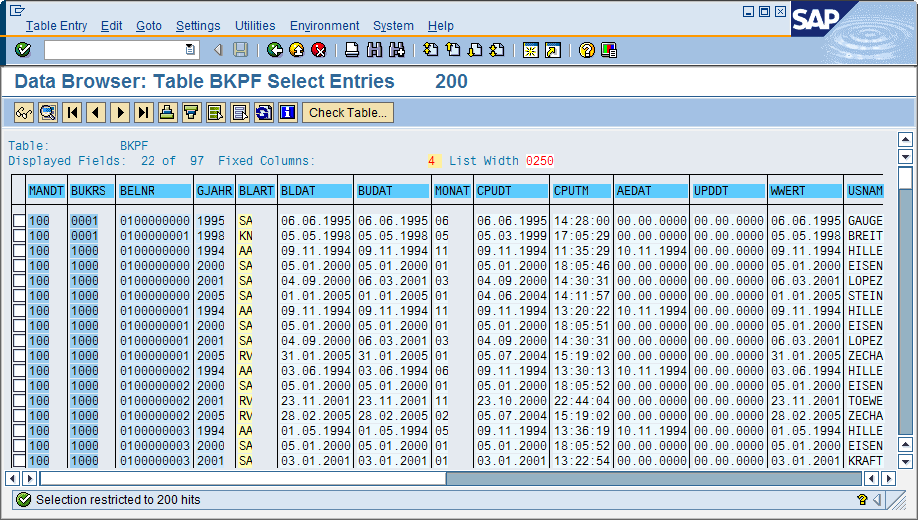
Task: Check the last visible row's checkbox (user KRAFT)
Action: [18, 461]
